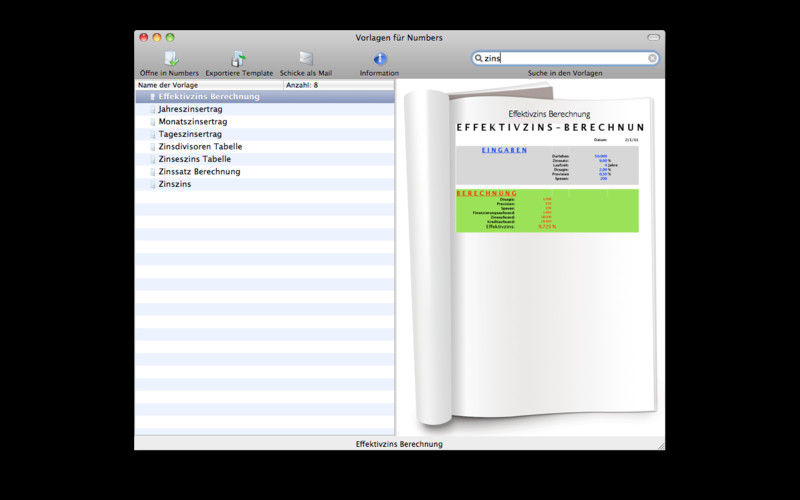Open the blue Information icon

click(x=380, y=59)
